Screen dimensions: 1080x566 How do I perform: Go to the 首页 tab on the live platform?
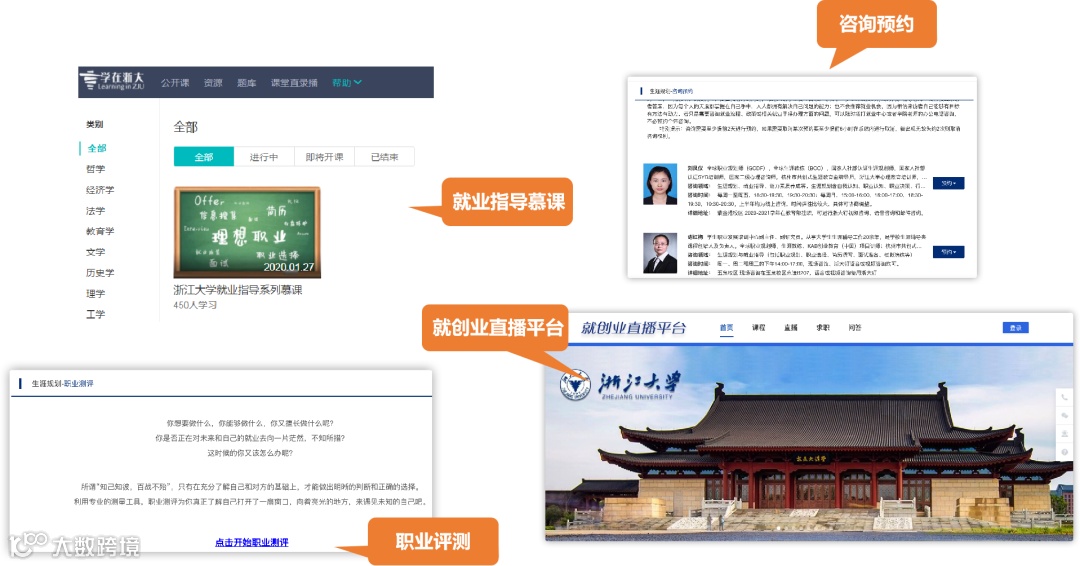click(x=727, y=328)
